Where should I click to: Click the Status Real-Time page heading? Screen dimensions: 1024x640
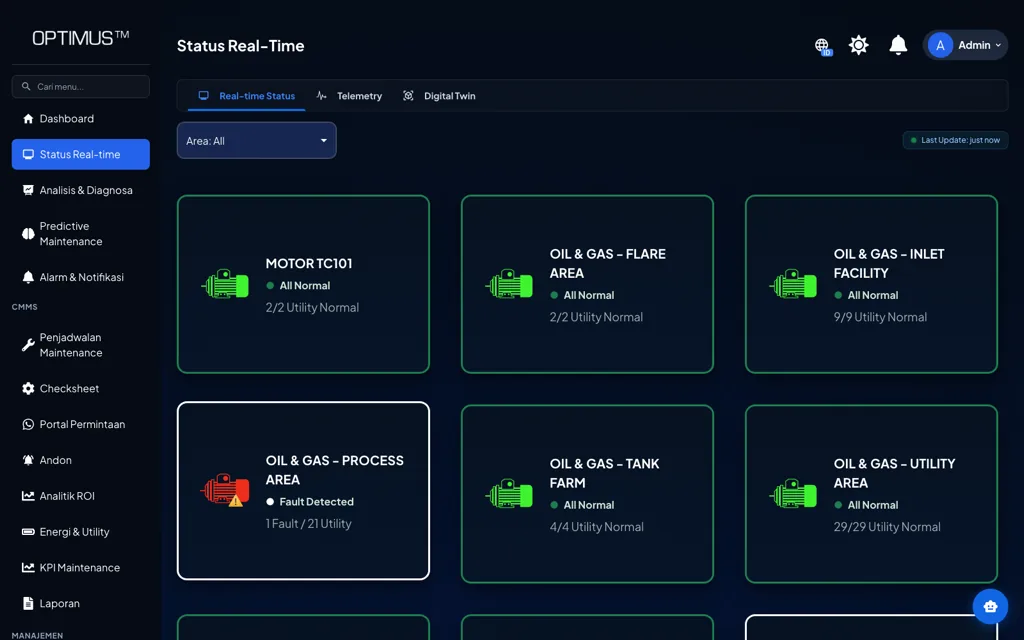click(240, 46)
